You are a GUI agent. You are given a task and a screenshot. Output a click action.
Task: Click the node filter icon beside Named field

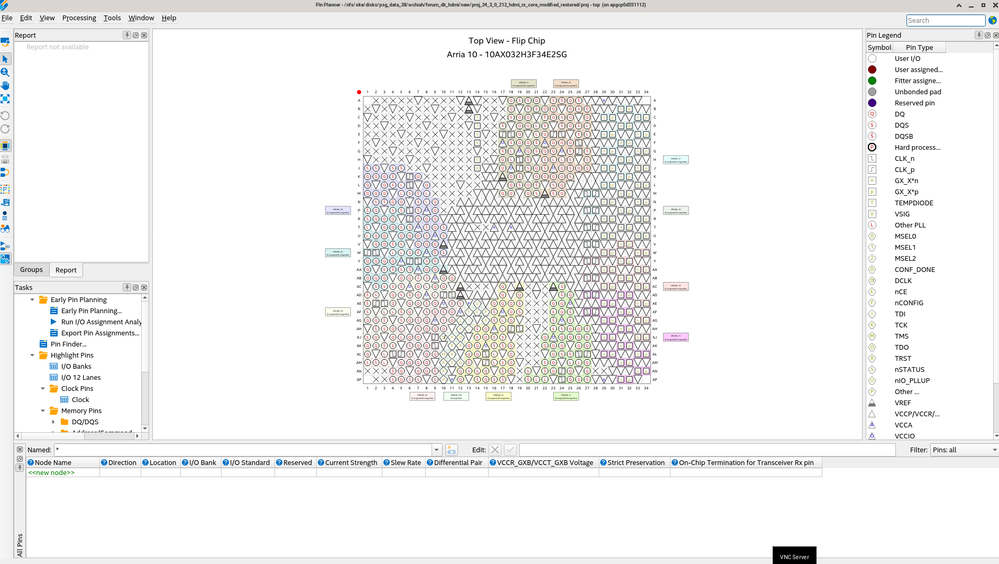point(451,450)
